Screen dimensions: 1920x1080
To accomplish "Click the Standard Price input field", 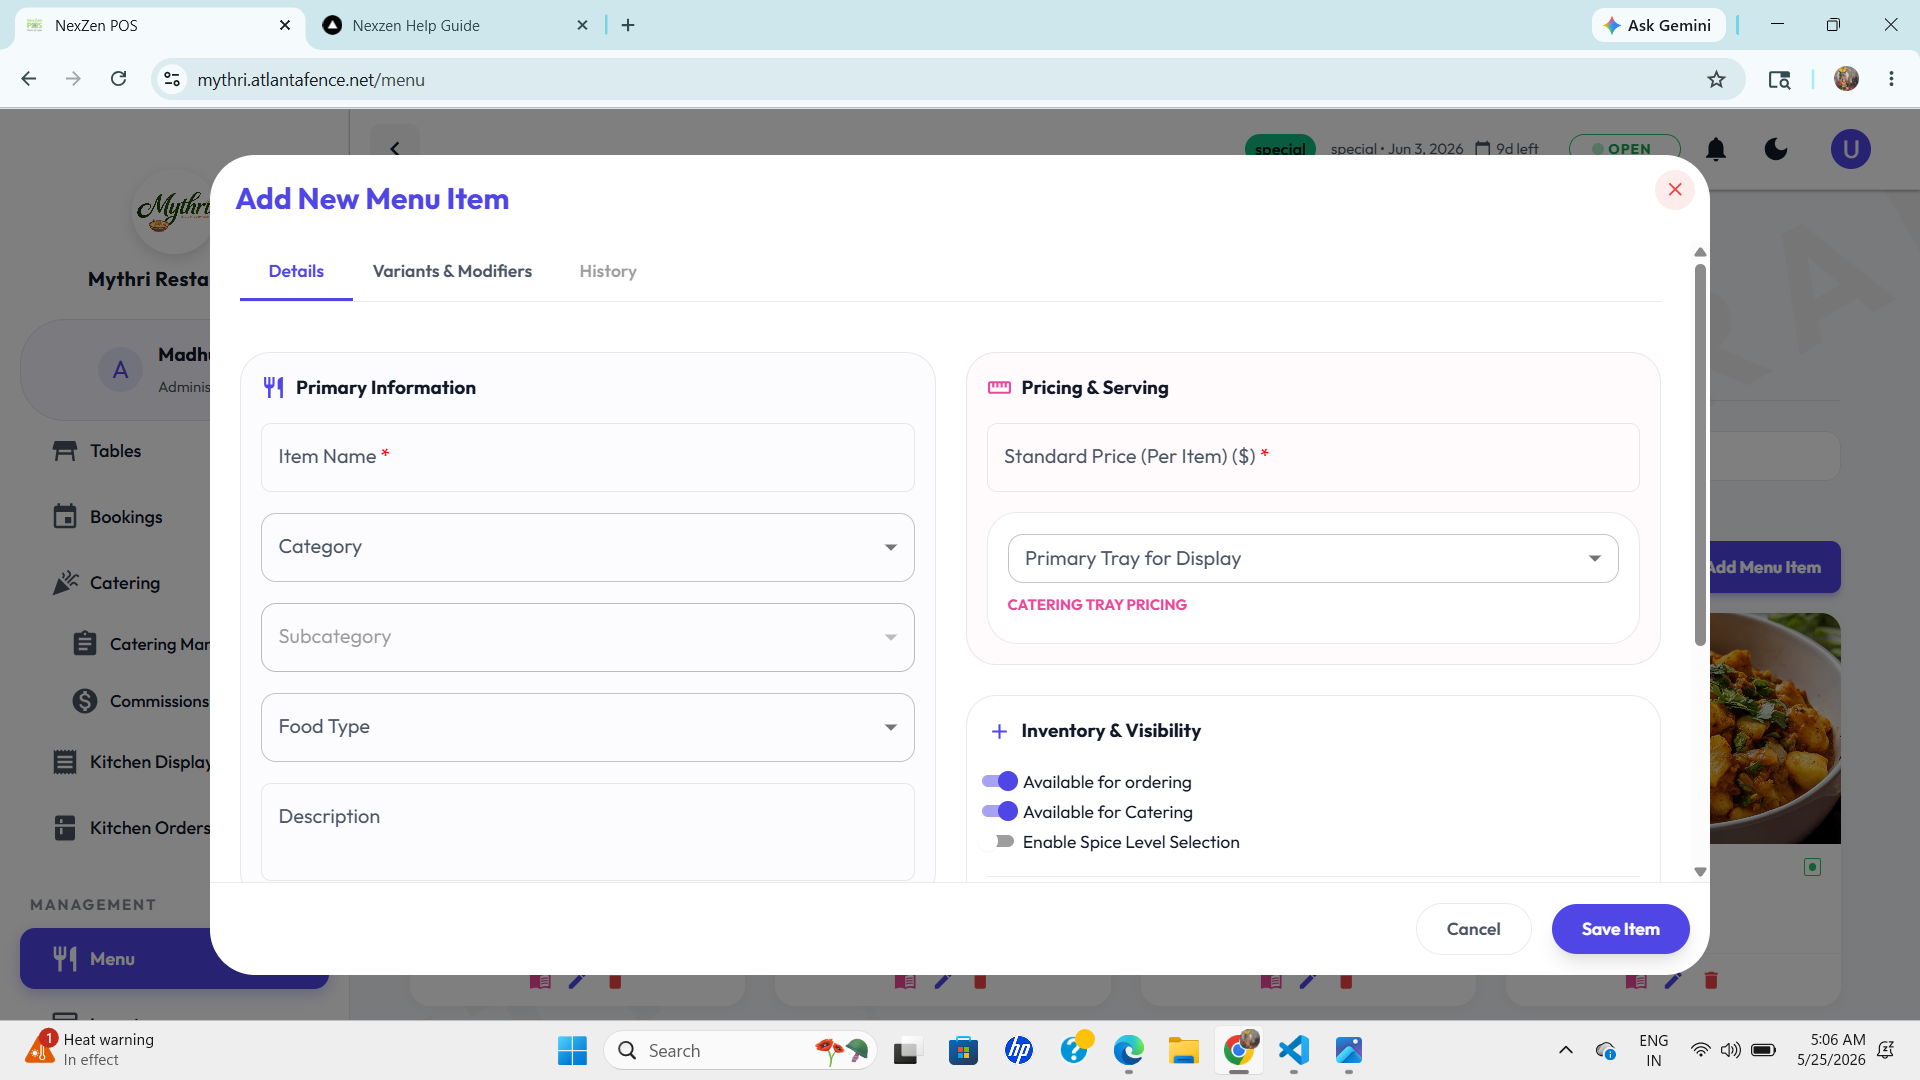I will [1313, 457].
